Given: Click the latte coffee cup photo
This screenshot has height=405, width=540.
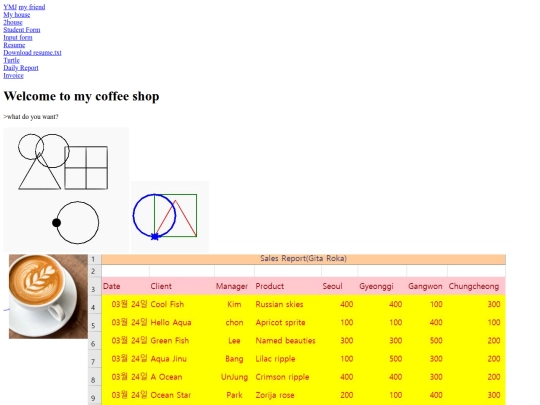Looking at the screenshot, I should (48, 297).
